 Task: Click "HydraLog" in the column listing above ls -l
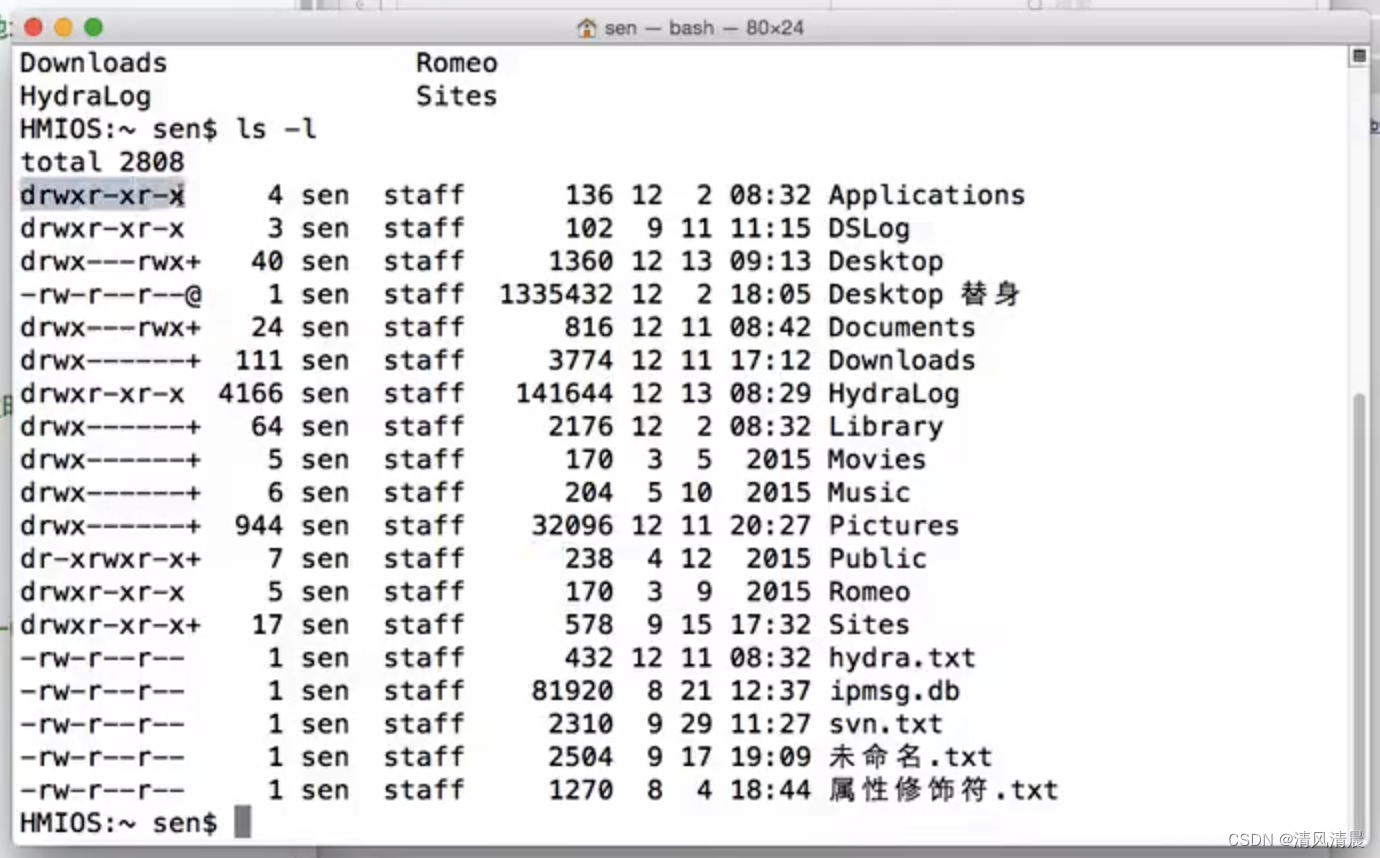click(x=85, y=96)
